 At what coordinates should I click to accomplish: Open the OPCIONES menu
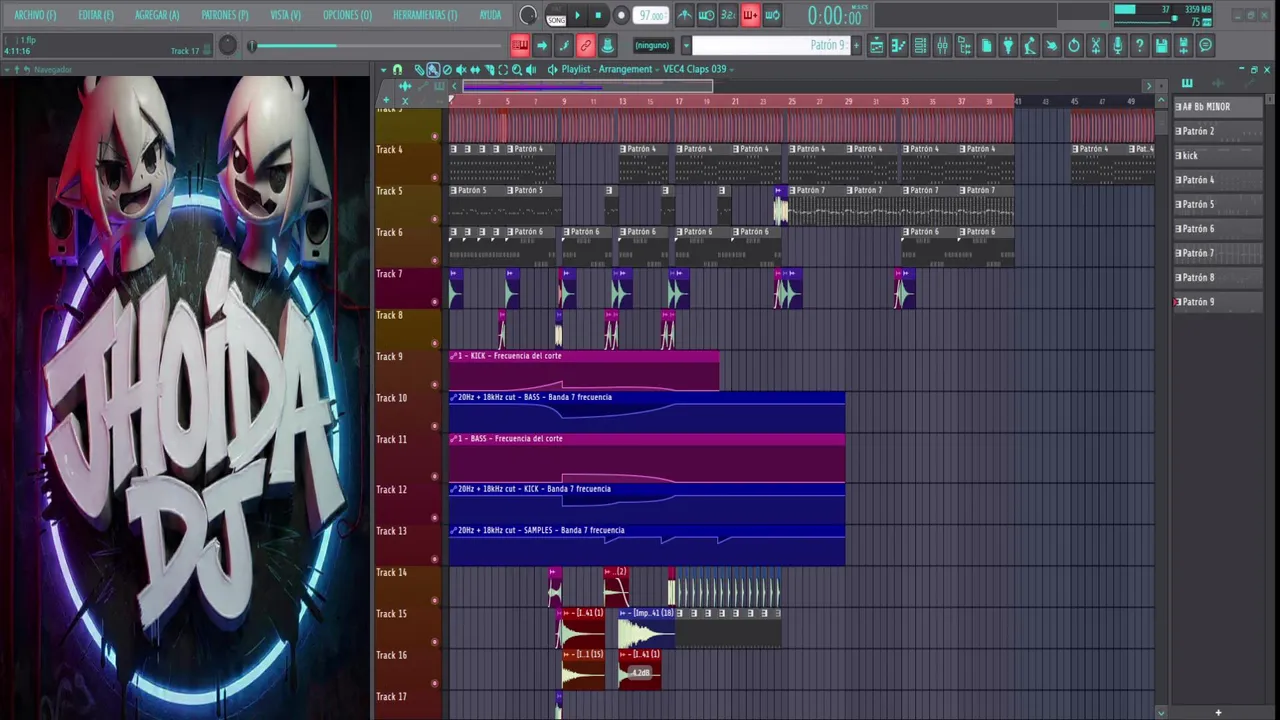[x=347, y=15]
